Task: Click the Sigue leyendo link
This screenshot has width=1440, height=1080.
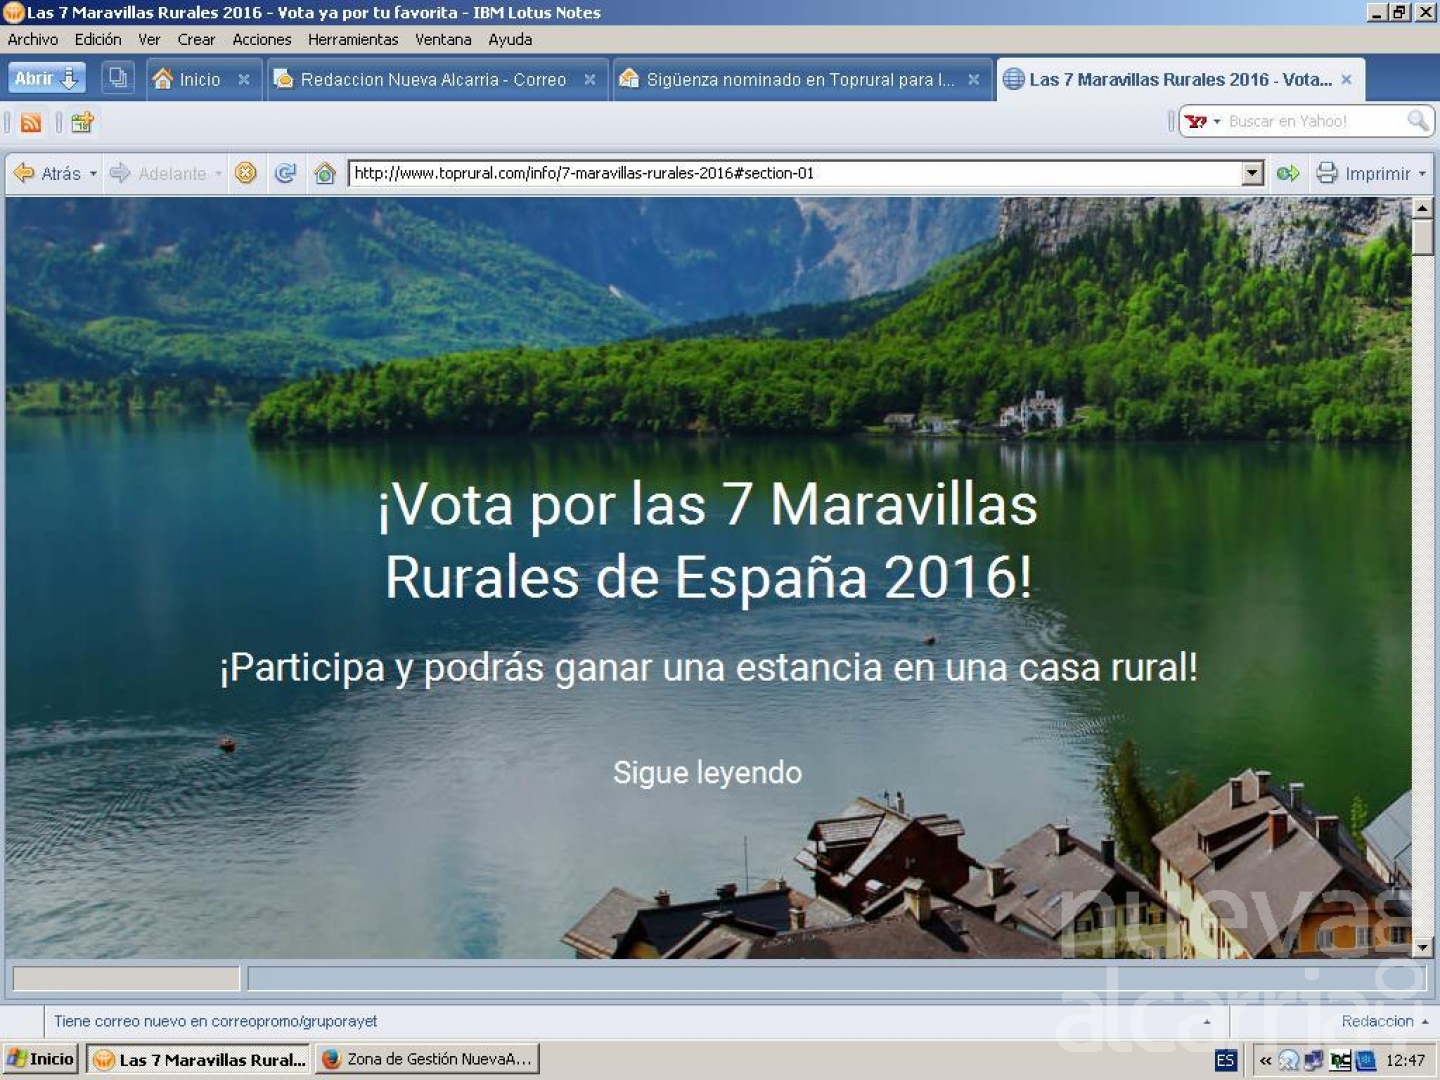Action: (x=707, y=772)
